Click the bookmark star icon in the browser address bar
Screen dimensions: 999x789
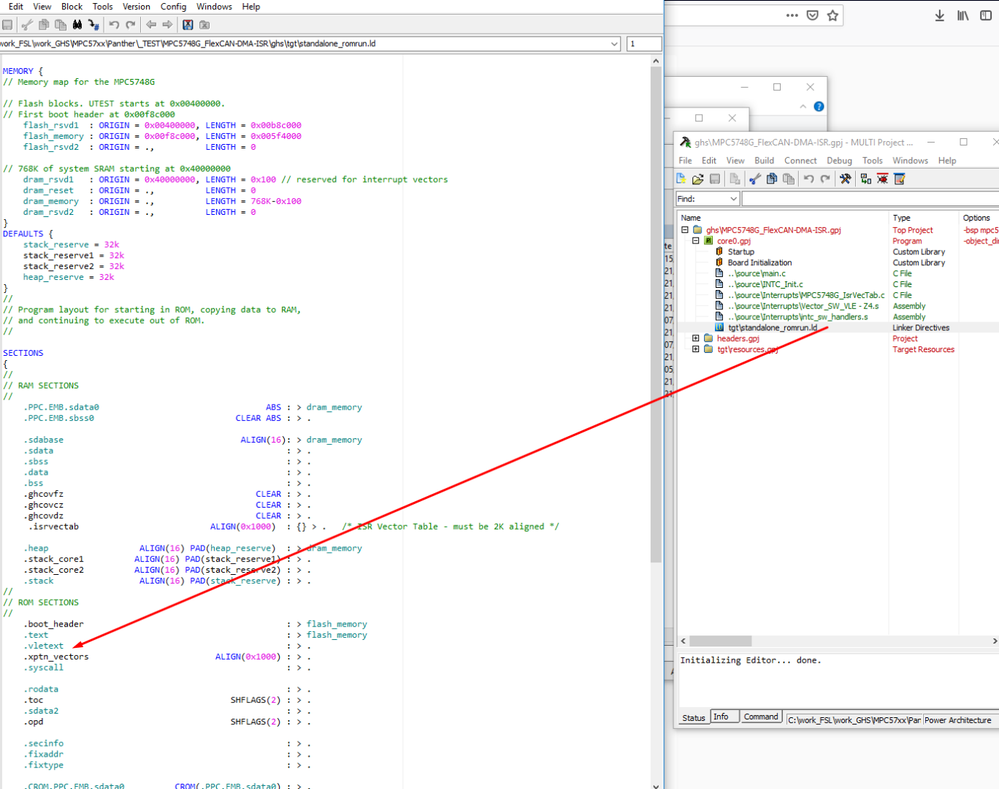coord(833,15)
